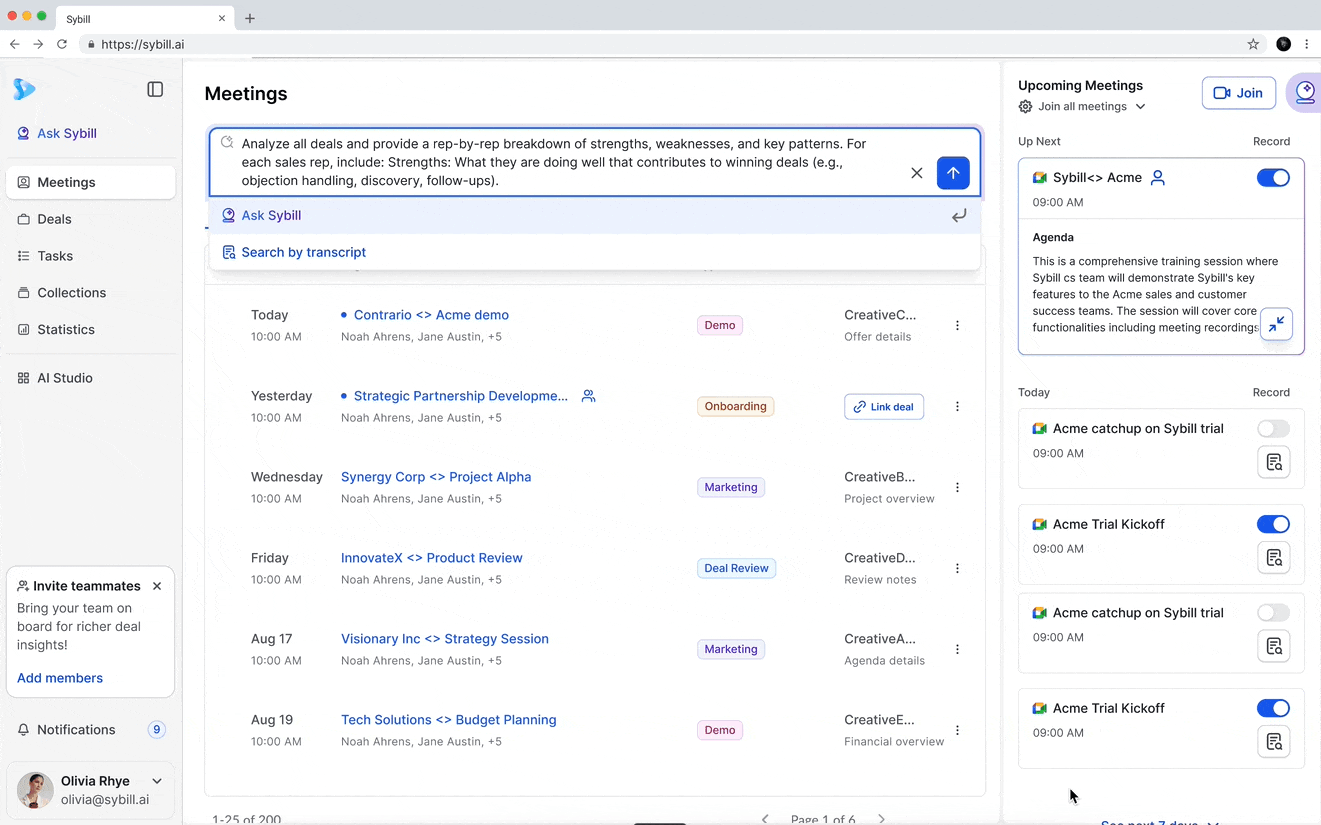Image resolution: width=1321 pixels, height=825 pixels.
Task: Submit the query with the blue arrow button
Action: click(953, 173)
